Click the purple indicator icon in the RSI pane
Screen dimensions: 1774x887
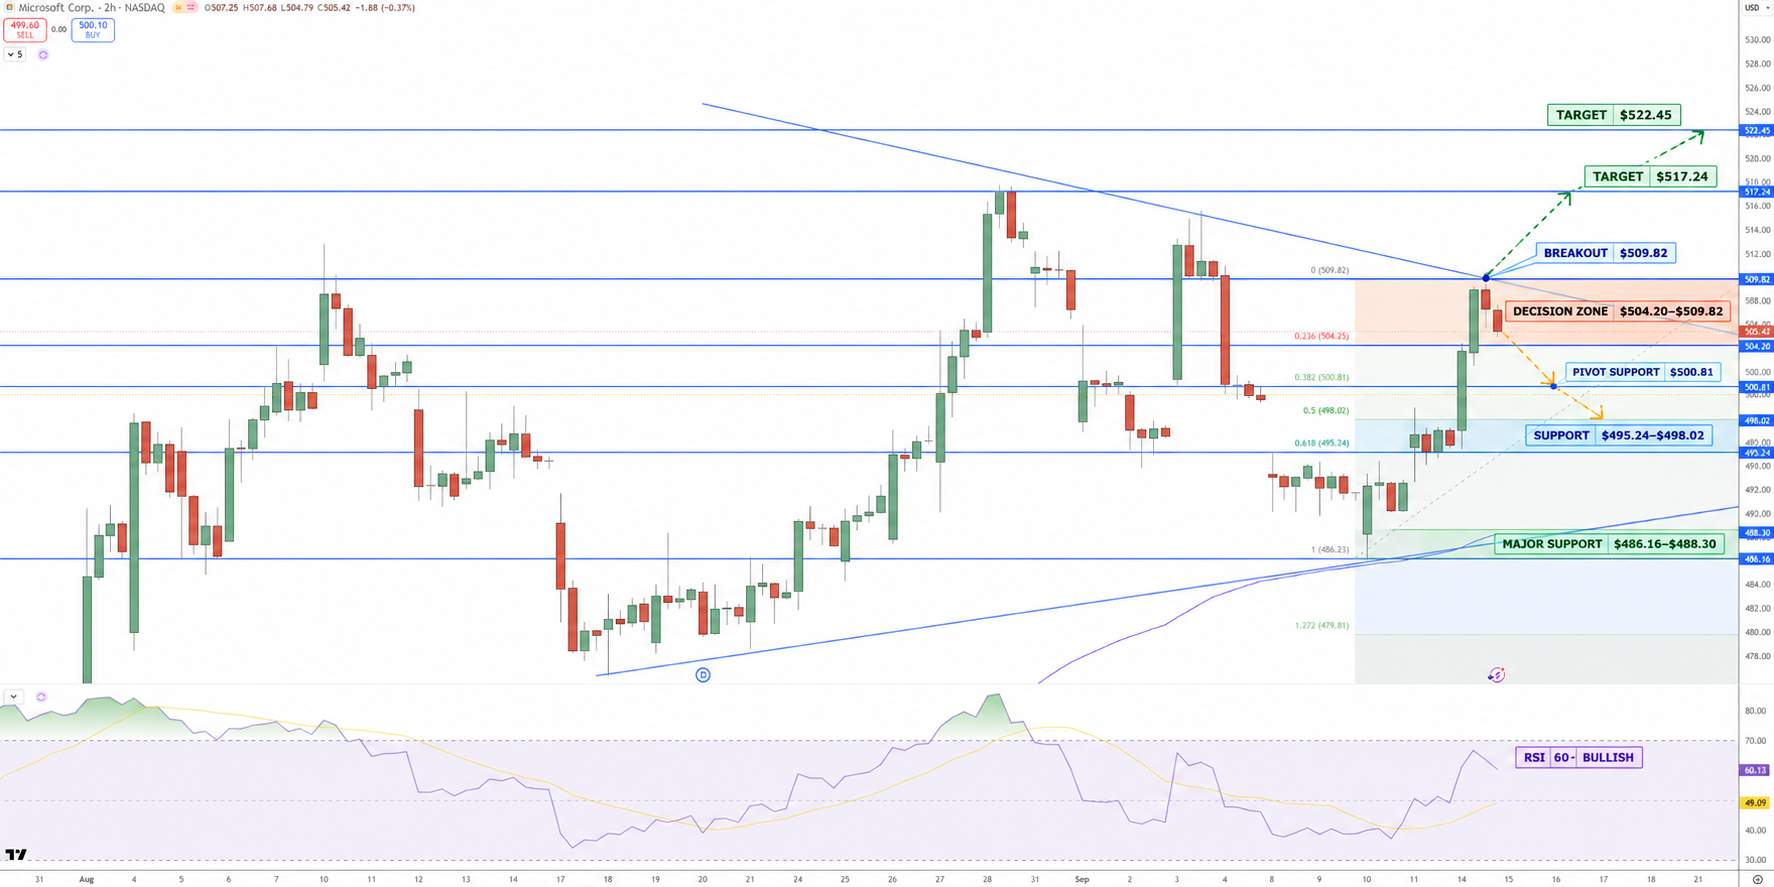[41, 697]
